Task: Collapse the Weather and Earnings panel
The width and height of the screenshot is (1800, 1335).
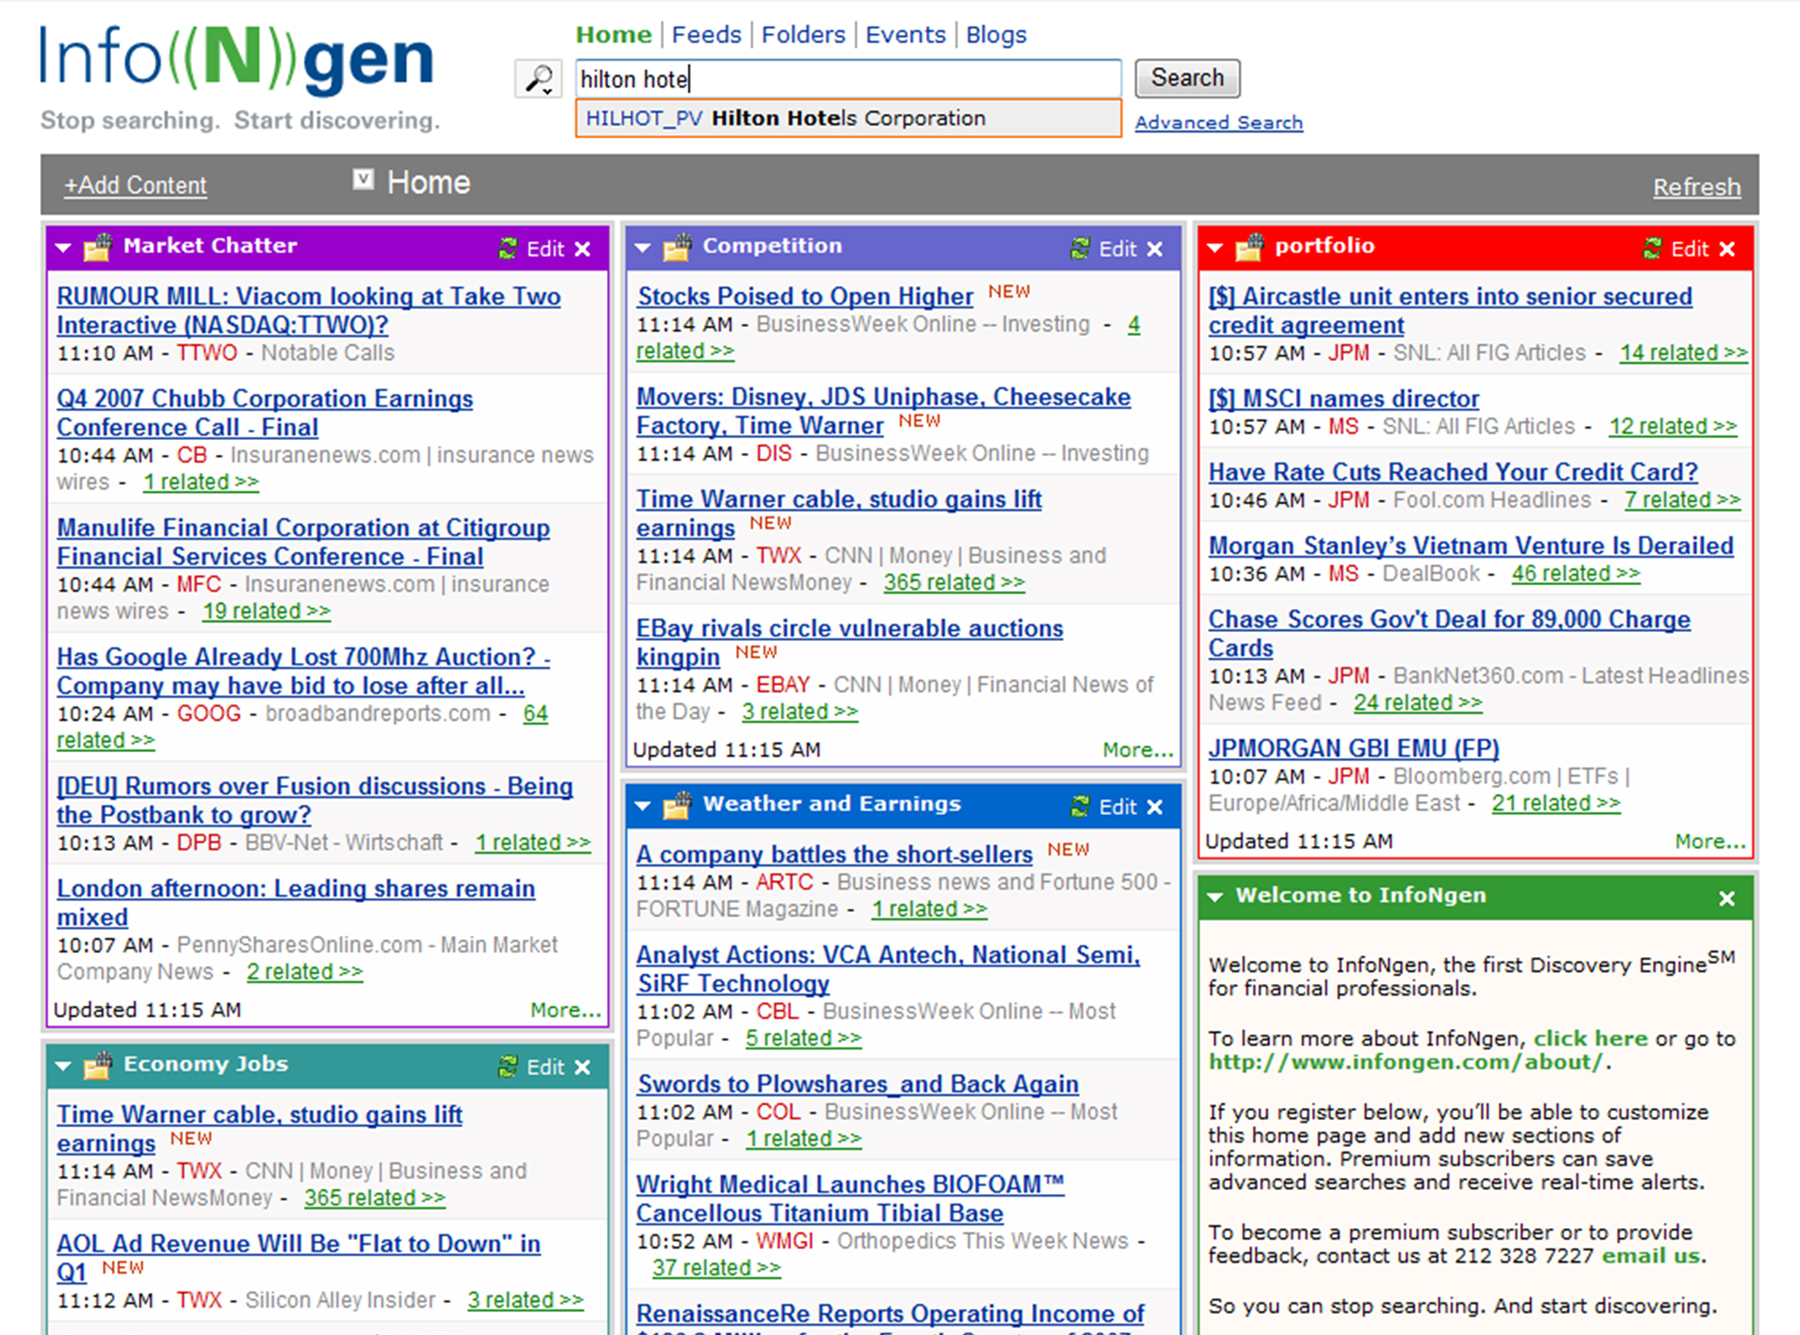Action: coord(643,806)
